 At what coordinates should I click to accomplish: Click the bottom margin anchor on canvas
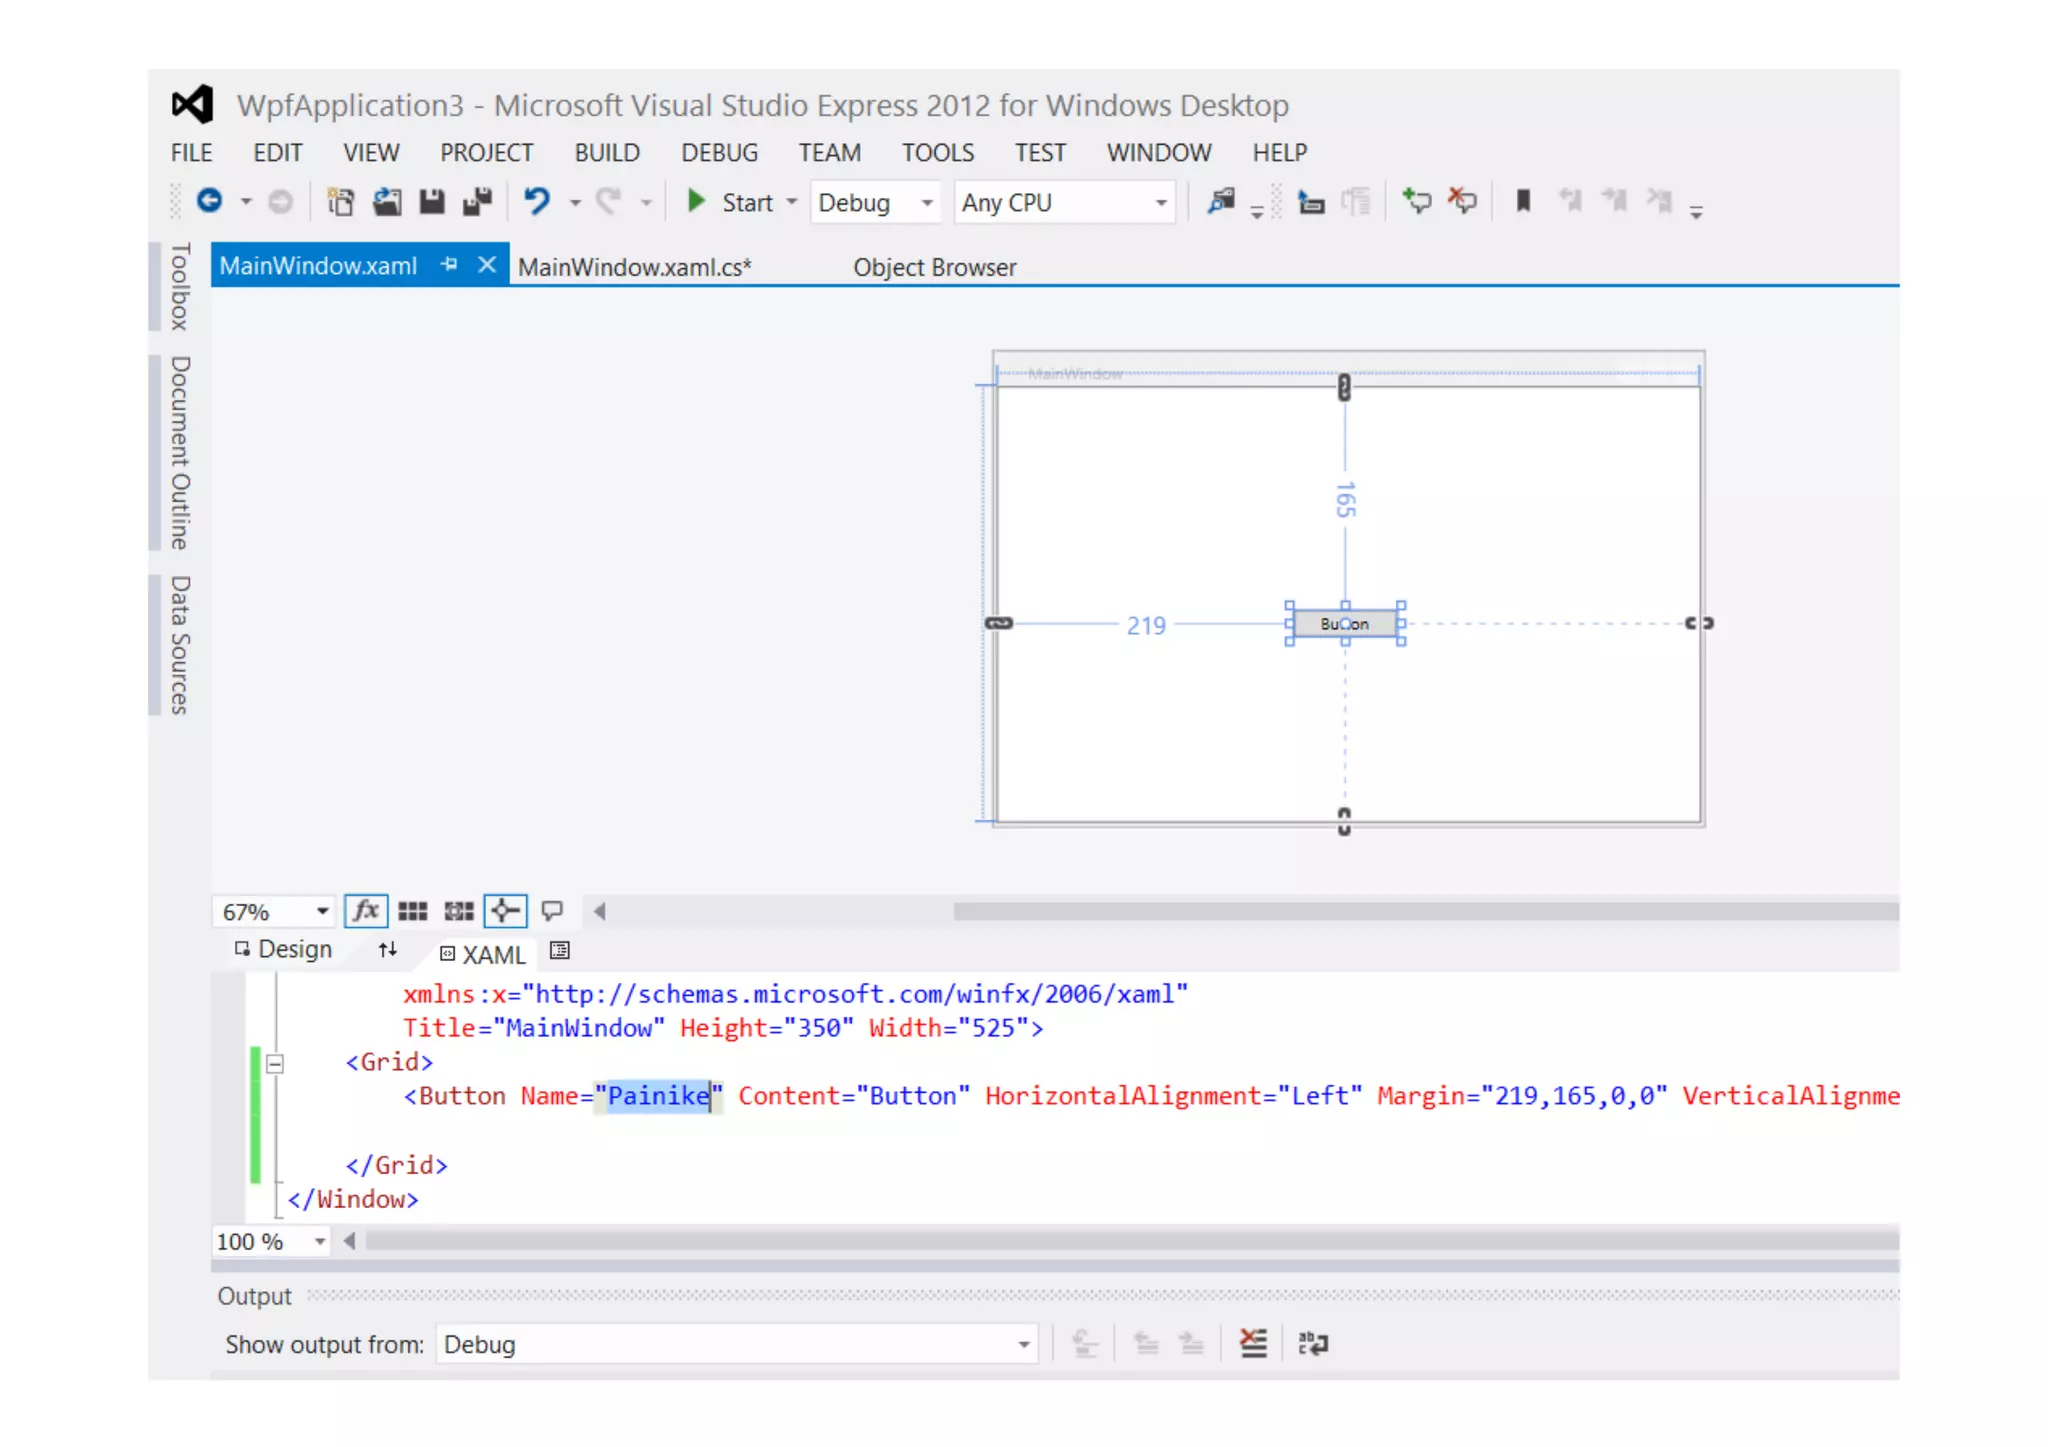1344,822
